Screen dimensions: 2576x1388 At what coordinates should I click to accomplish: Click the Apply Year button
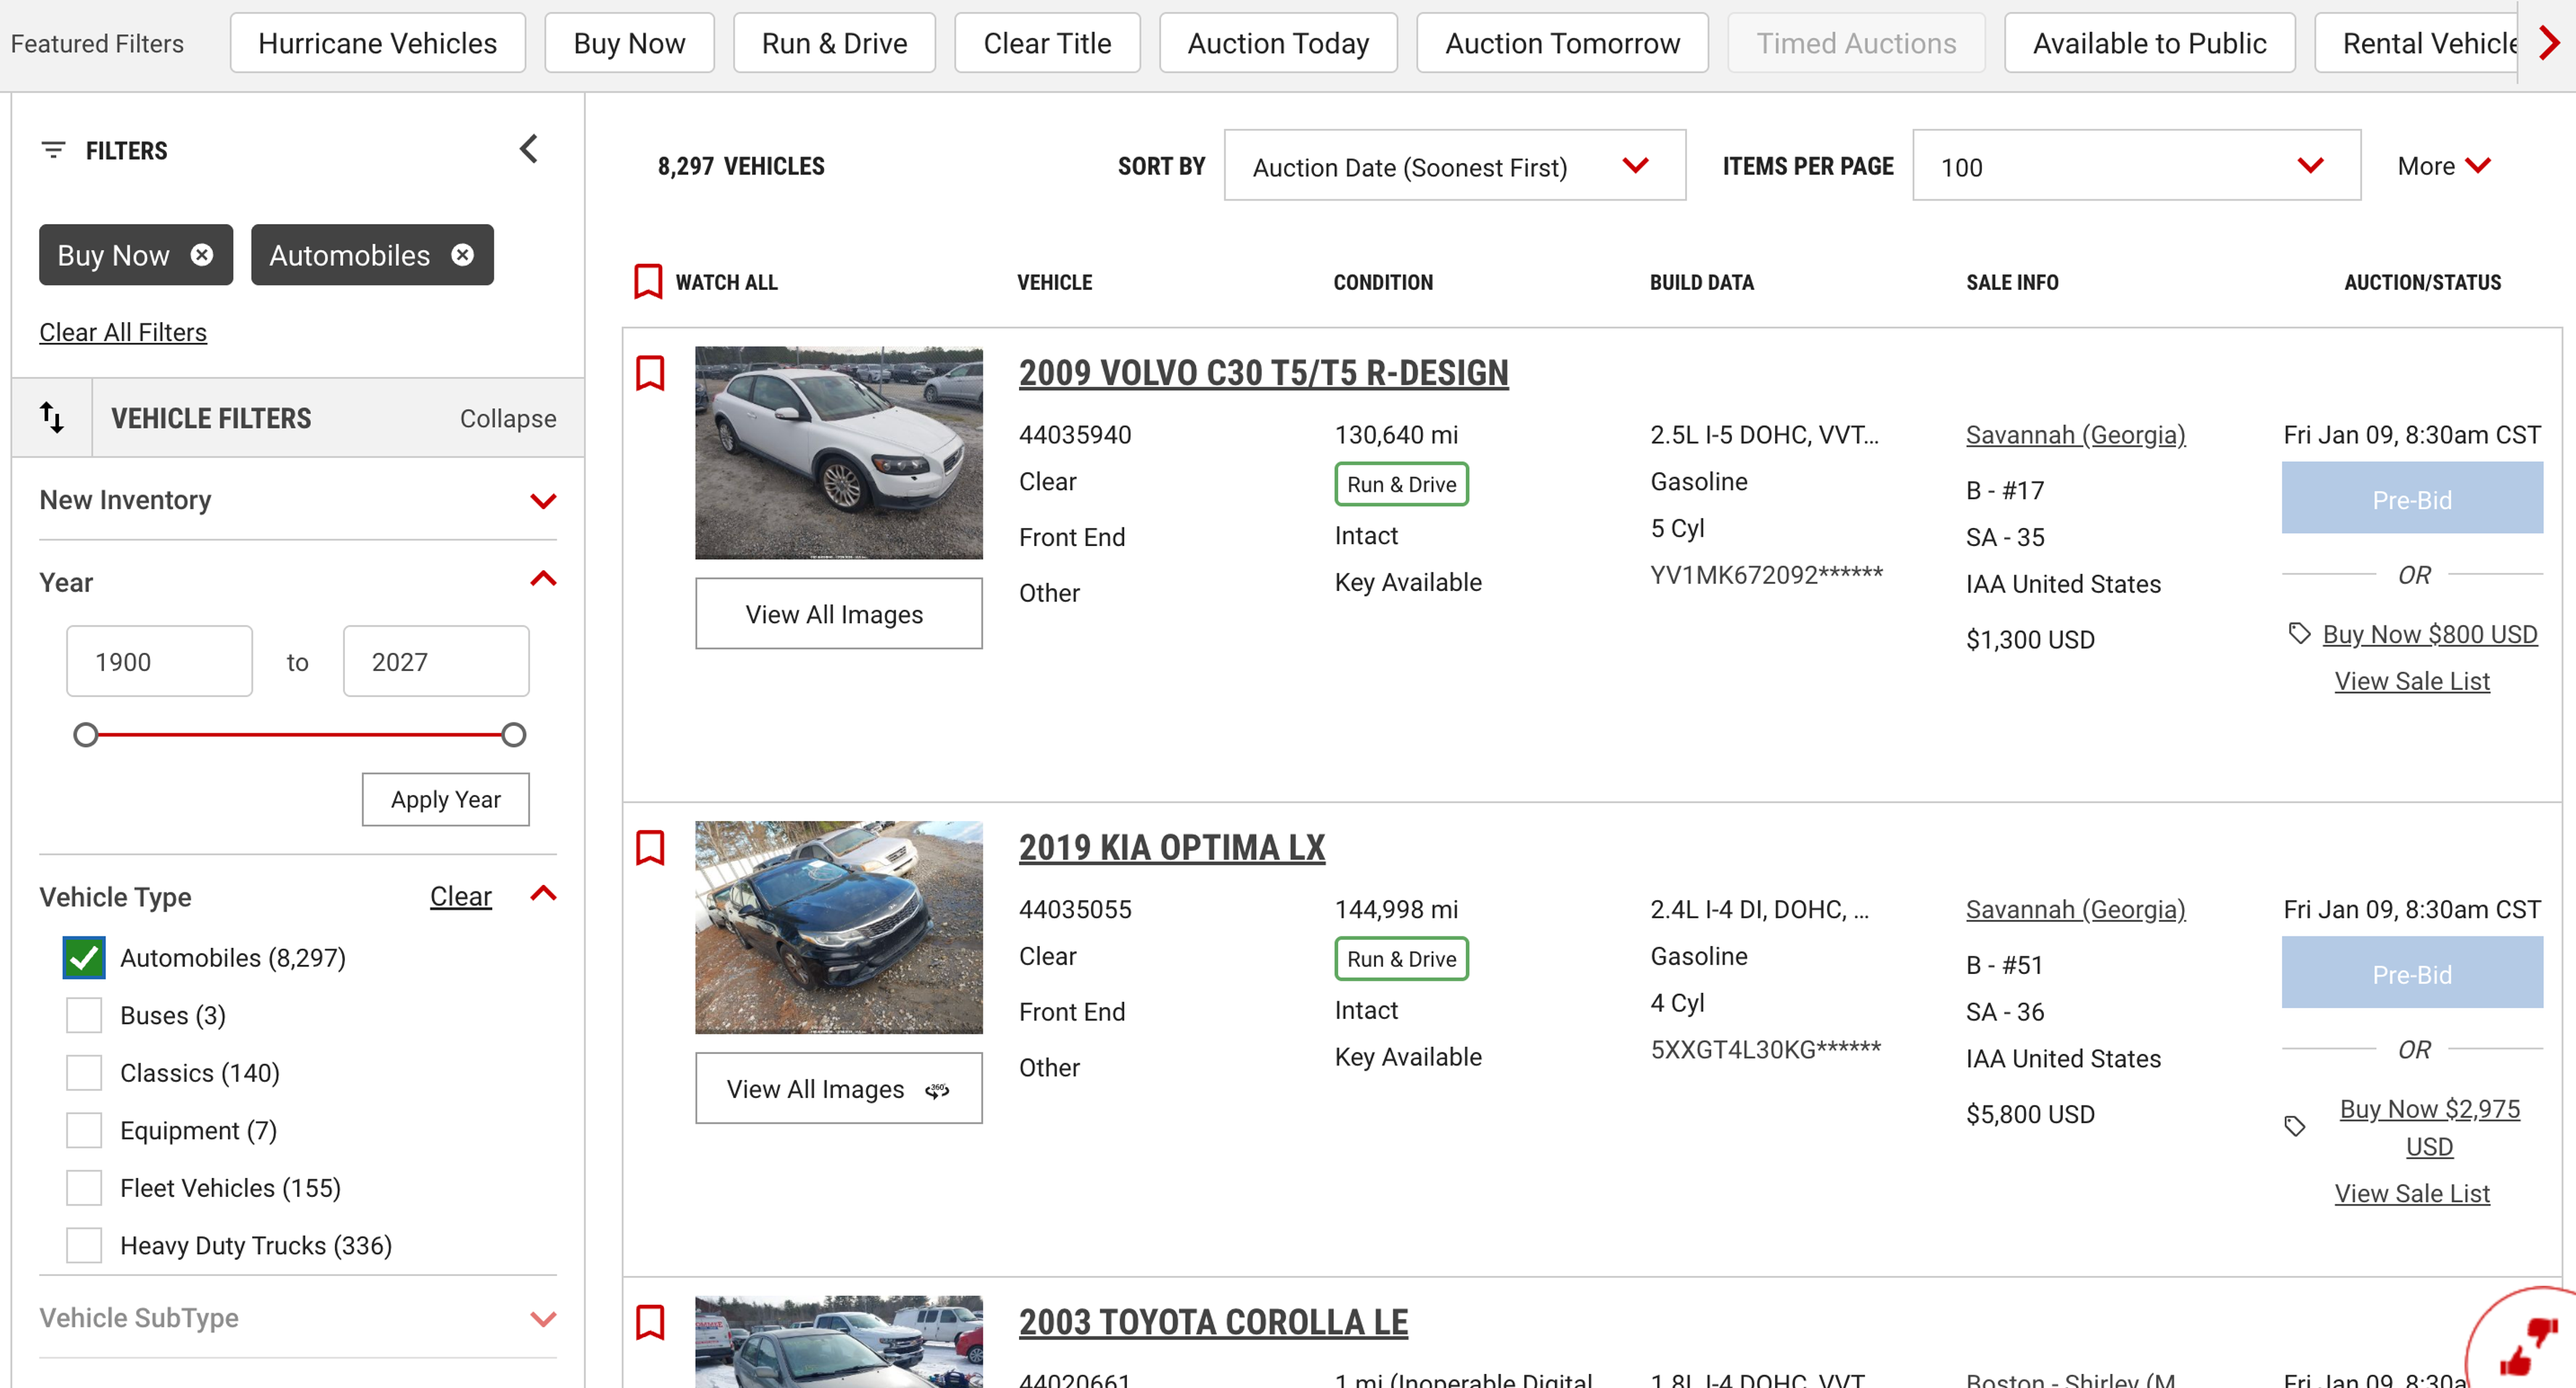point(445,799)
